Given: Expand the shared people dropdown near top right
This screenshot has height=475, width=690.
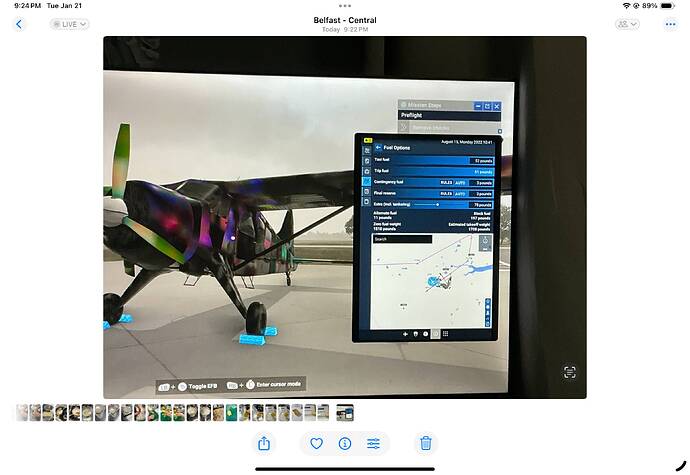Looking at the screenshot, I should tap(627, 24).
